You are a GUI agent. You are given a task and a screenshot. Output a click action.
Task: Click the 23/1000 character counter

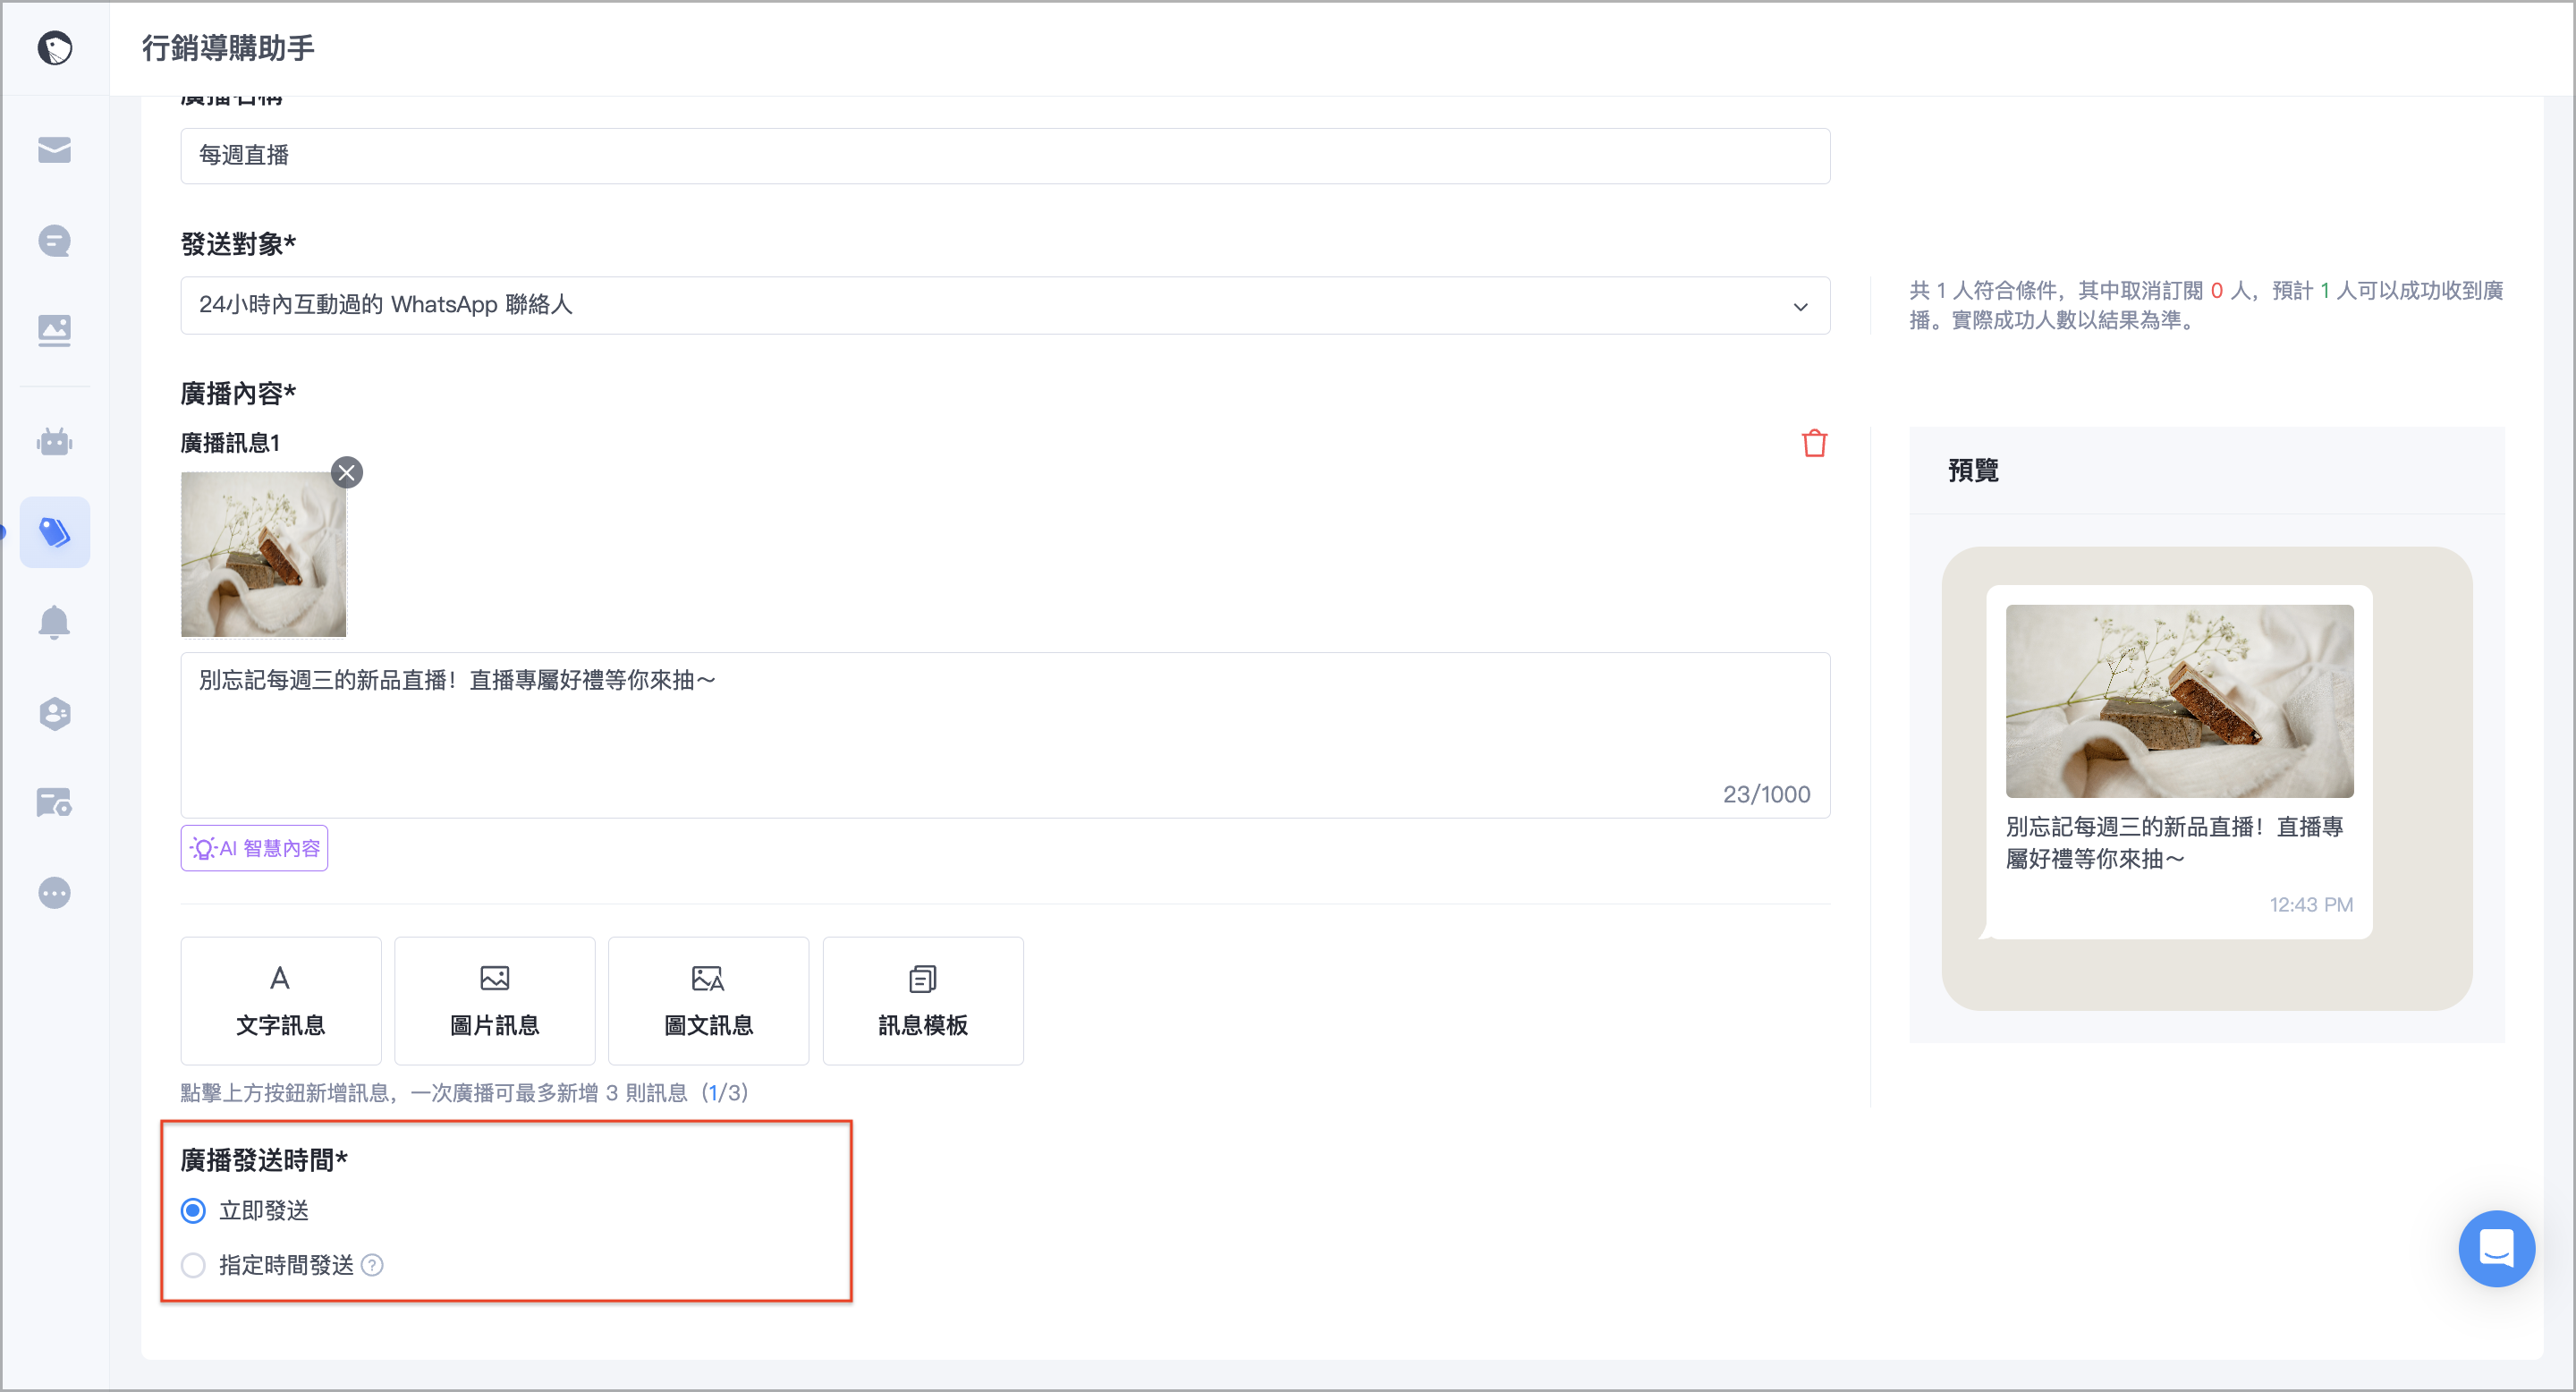click(1766, 794)
